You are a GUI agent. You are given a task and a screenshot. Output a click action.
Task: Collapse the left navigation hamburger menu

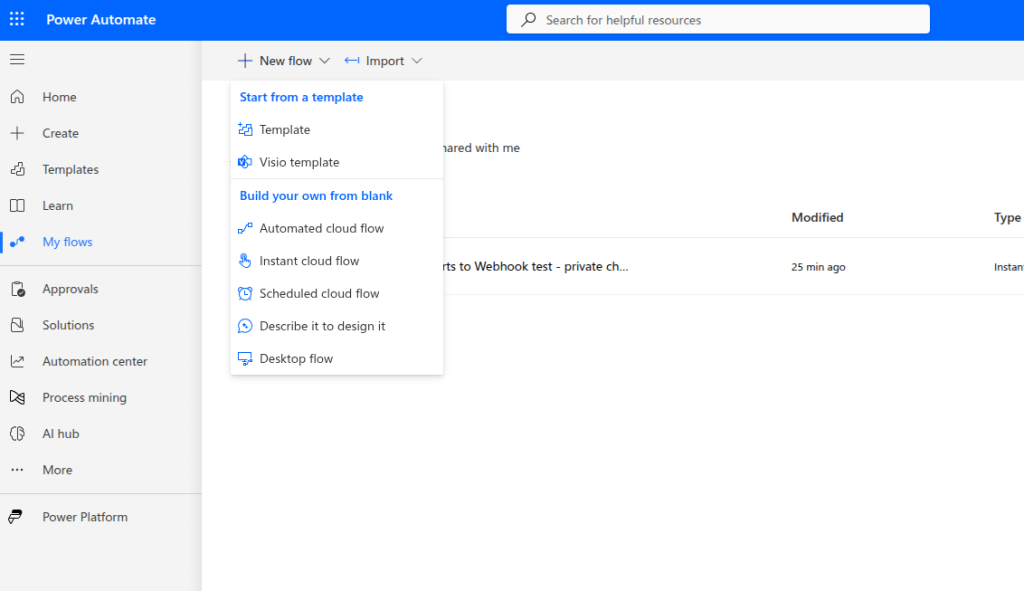(x=17, y=60)
